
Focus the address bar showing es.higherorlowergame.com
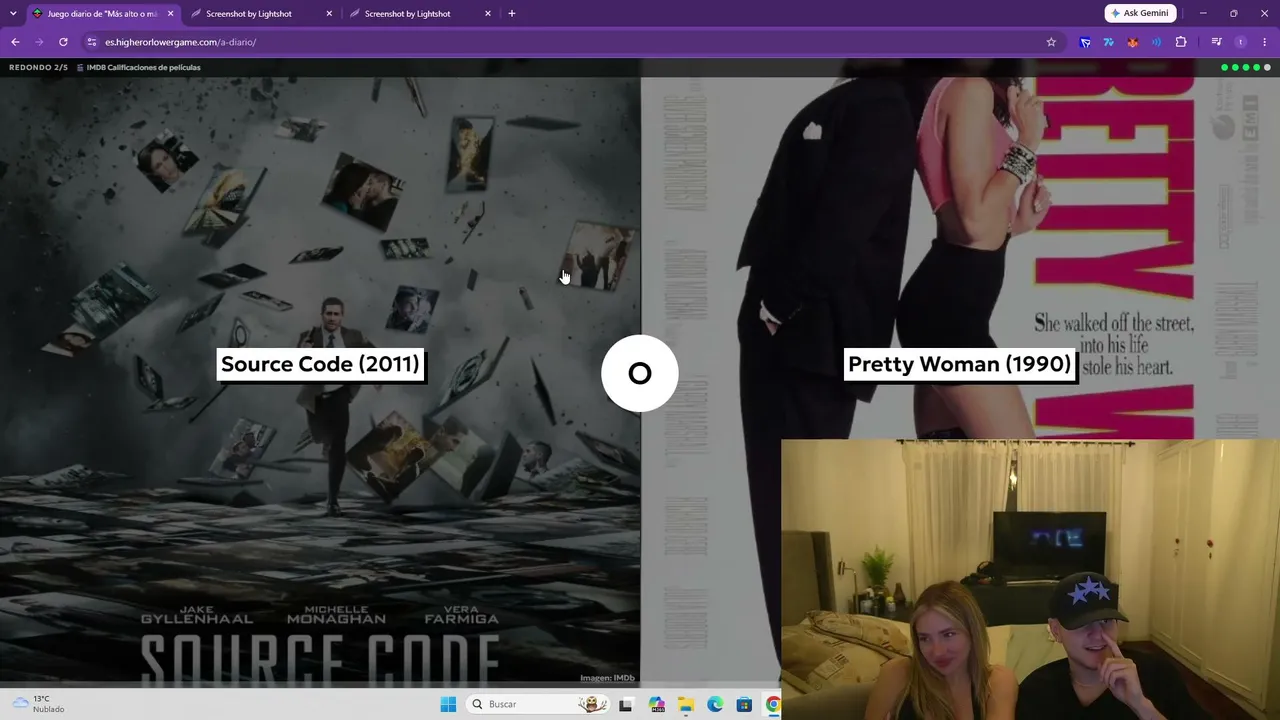(x=570, y=42)
